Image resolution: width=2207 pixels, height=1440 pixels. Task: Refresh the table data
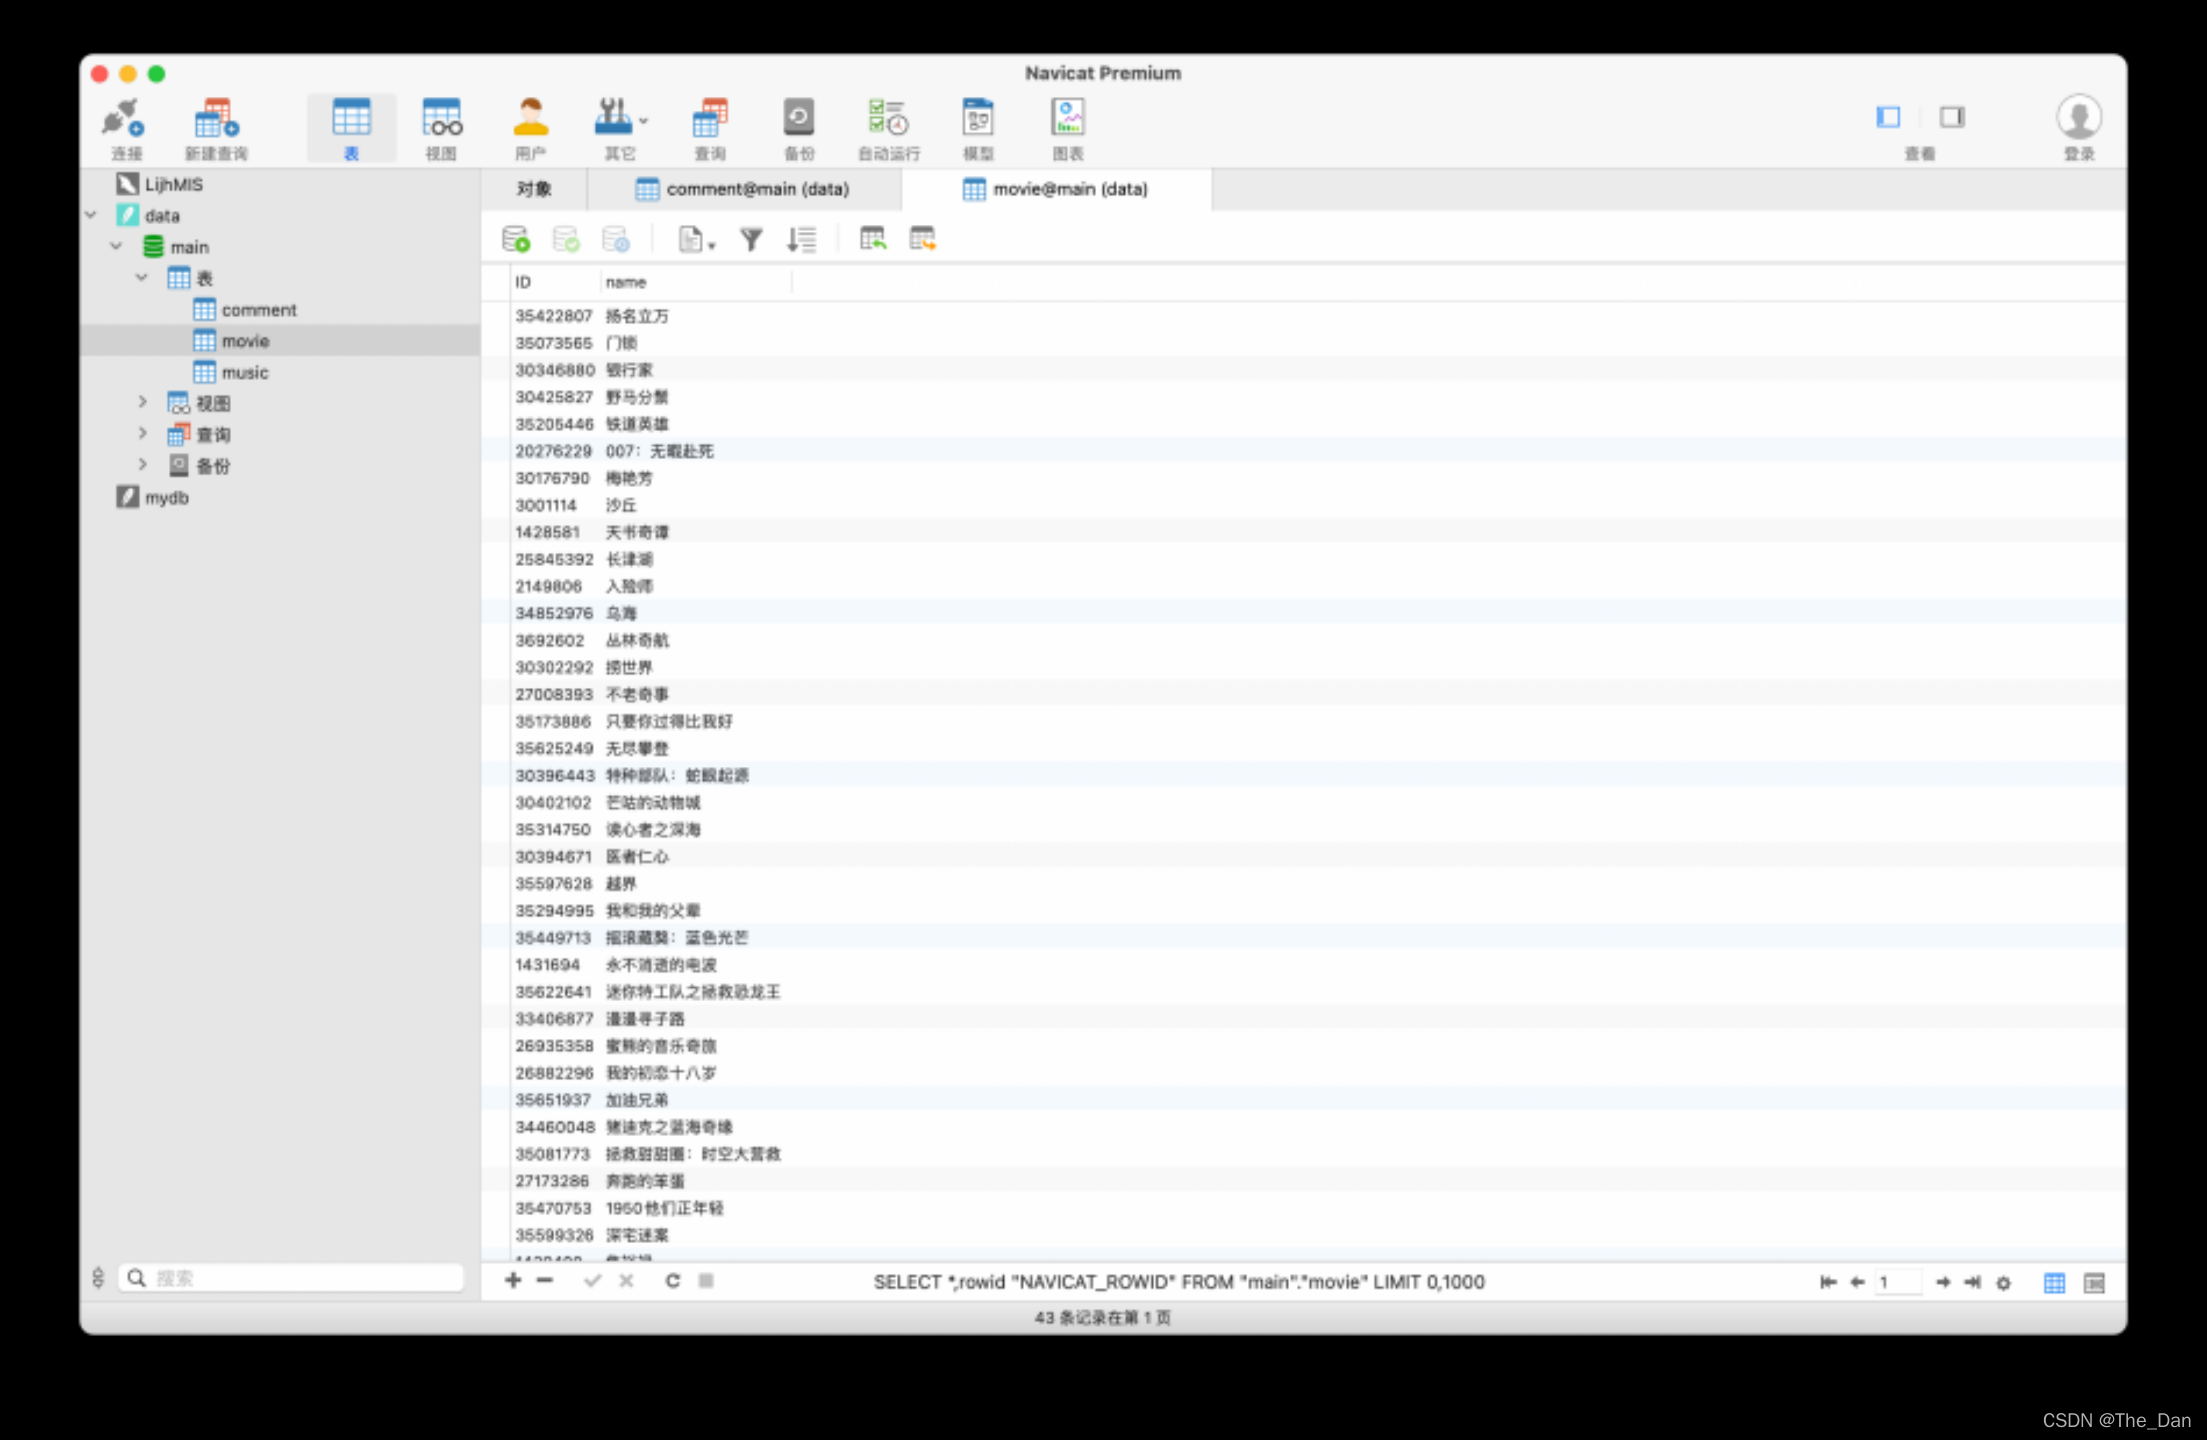click(x=673, y=1281)
